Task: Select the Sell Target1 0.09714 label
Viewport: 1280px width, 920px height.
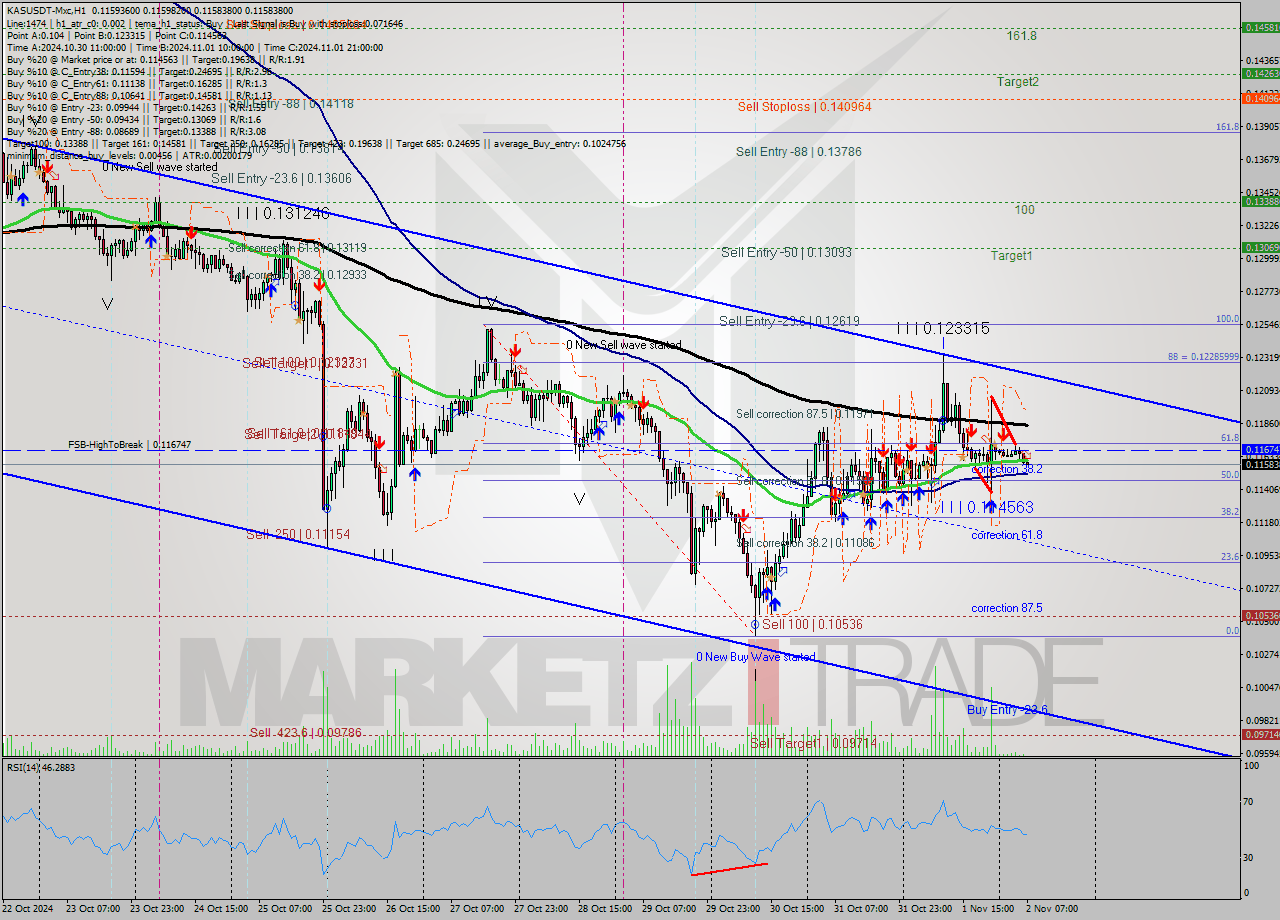Action: (813, 742)
